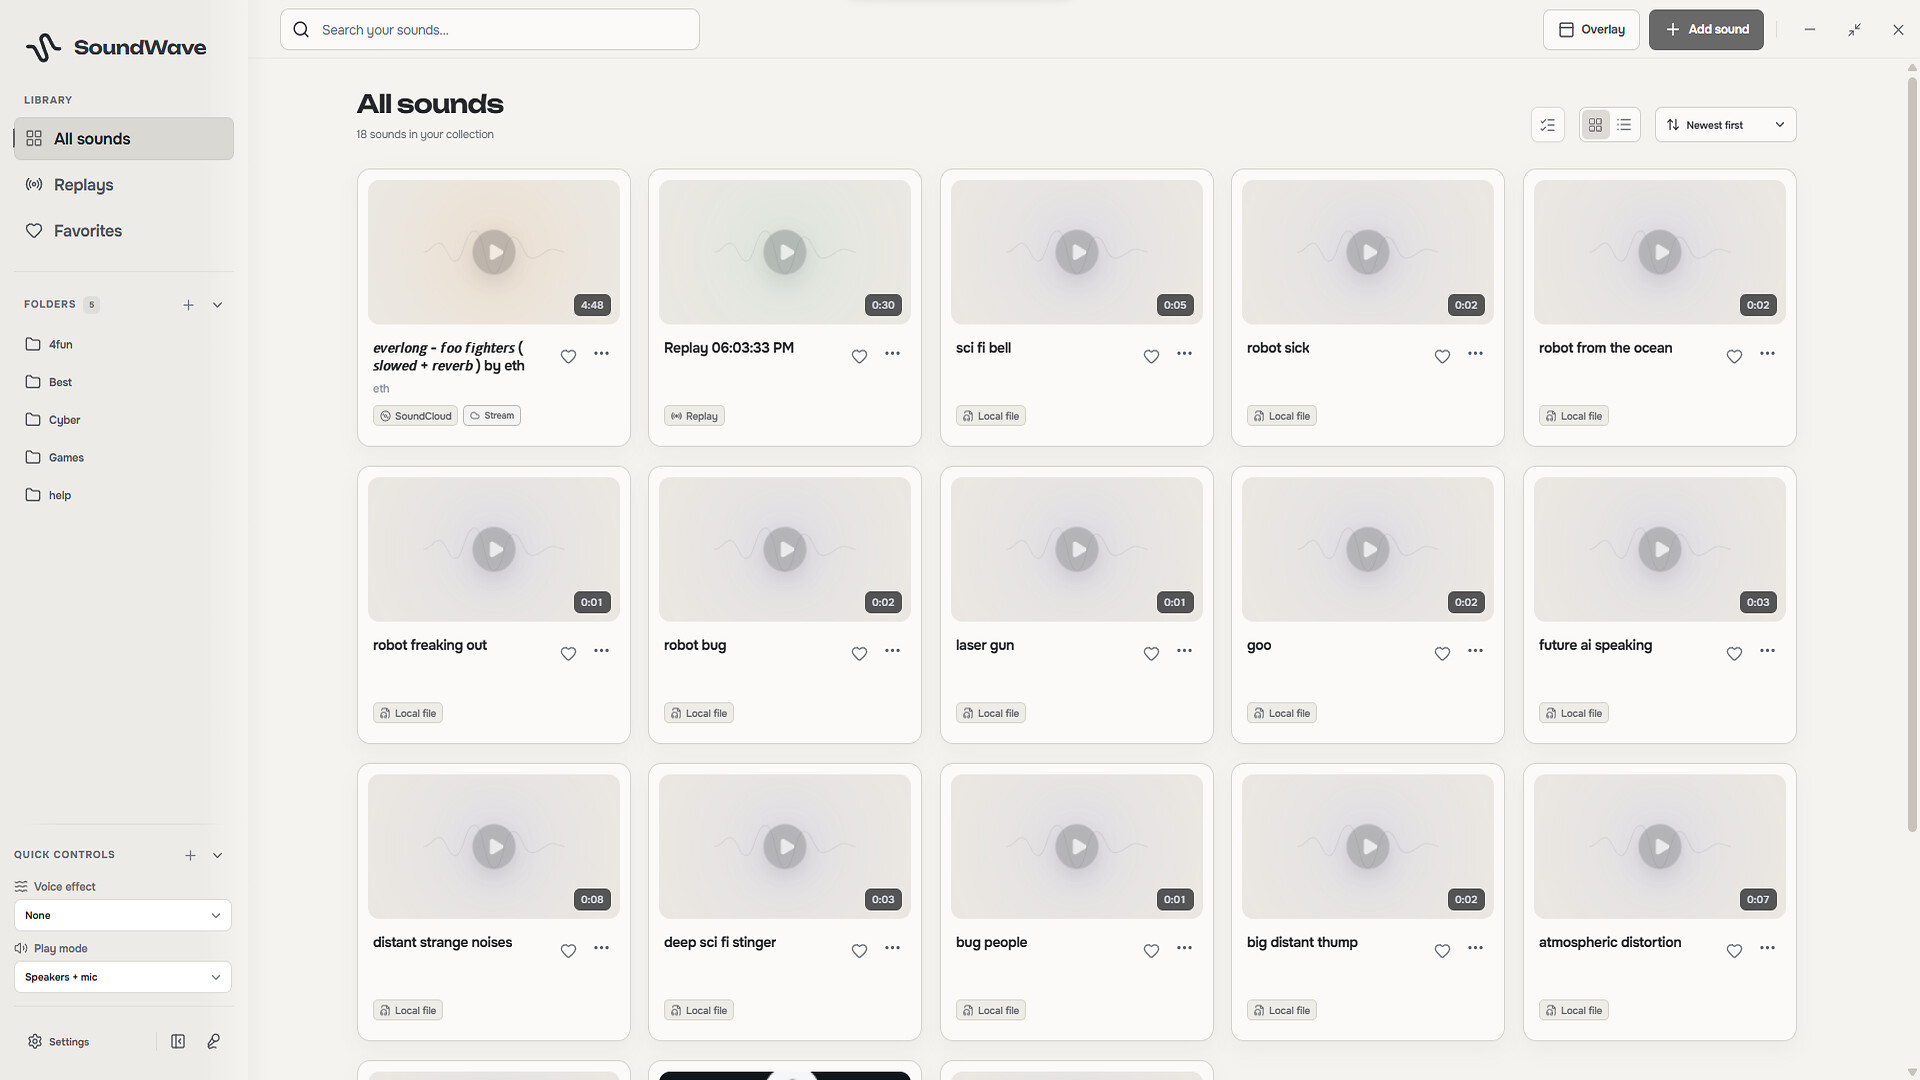Open more options for atmospheric distortion
The height and width of the screenshot is (1080, 1920).
pyautogui.click(x=1767, y=948)
